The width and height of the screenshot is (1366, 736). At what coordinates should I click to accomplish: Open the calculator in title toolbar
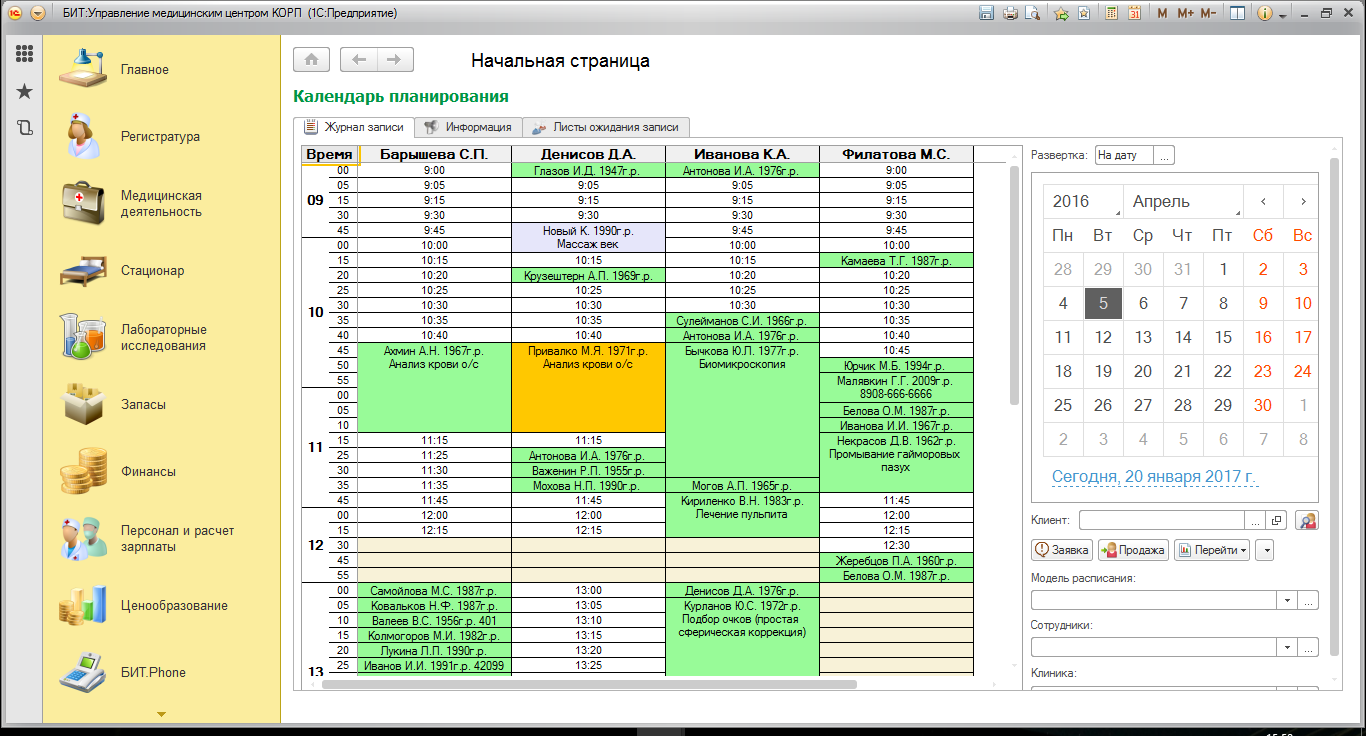pos(1112,13)
